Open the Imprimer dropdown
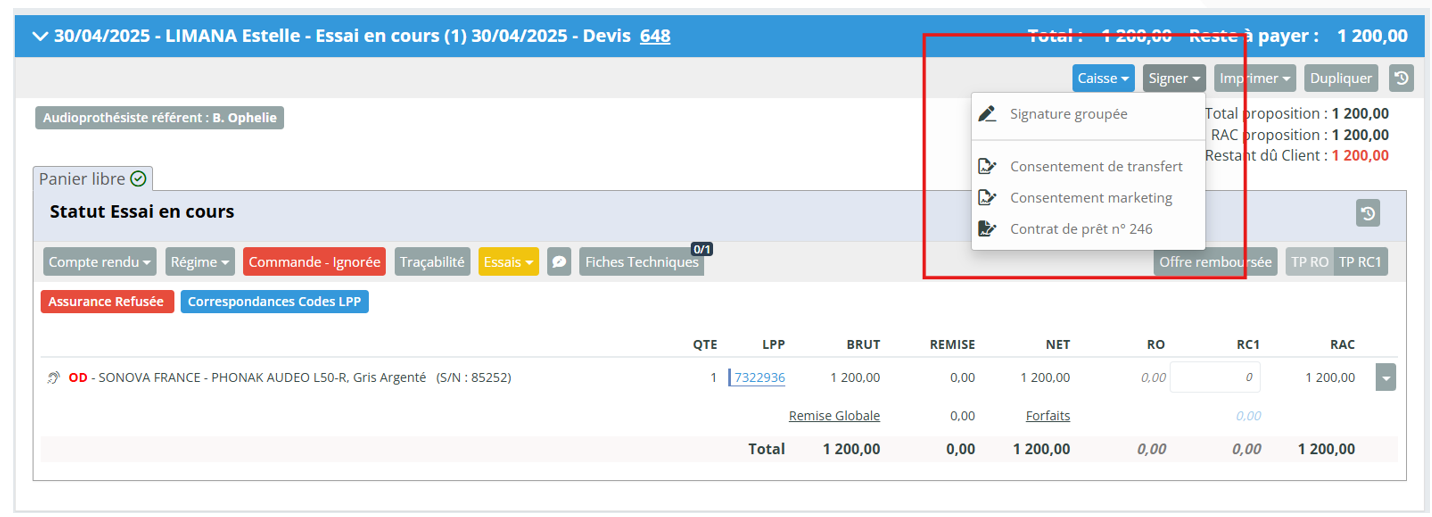This screenshot has height=517, width=1432. click(1255, 78)
